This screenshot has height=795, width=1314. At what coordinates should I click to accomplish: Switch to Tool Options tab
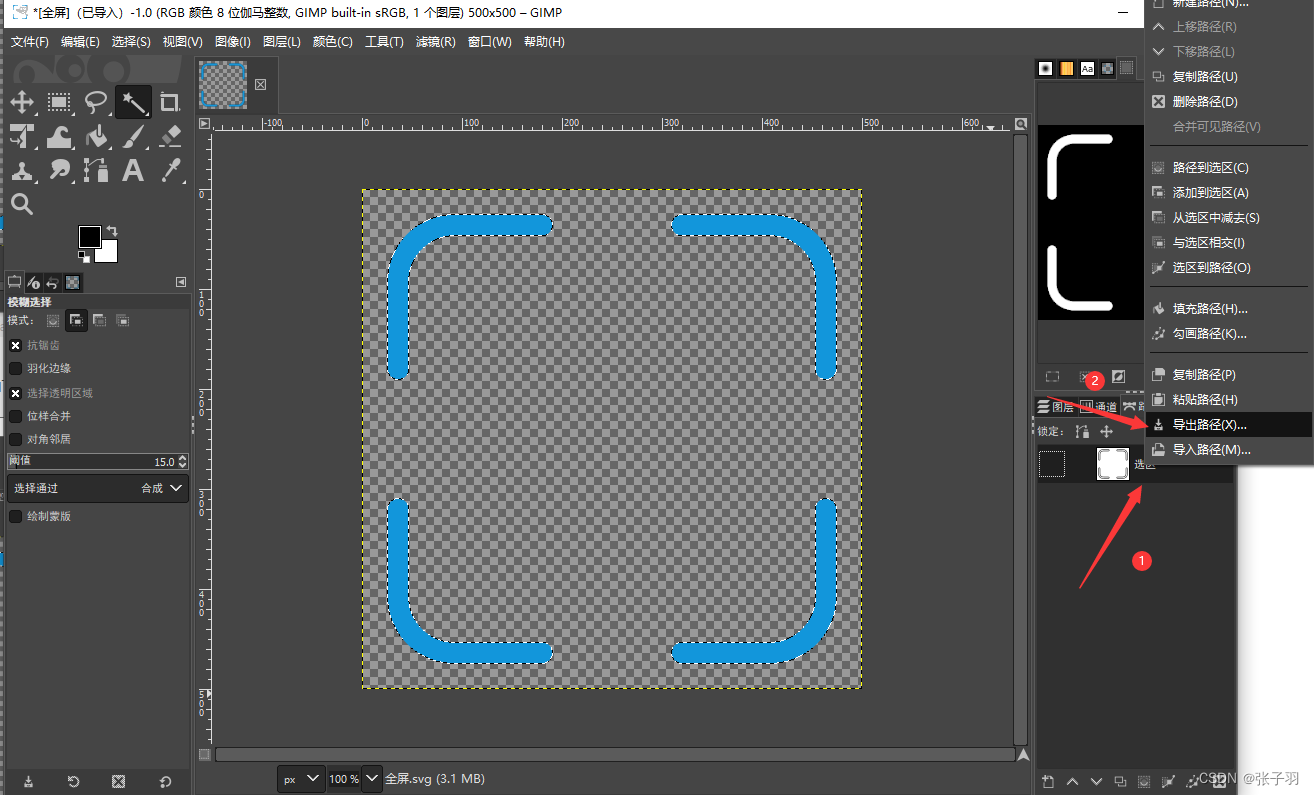[15, 282]
